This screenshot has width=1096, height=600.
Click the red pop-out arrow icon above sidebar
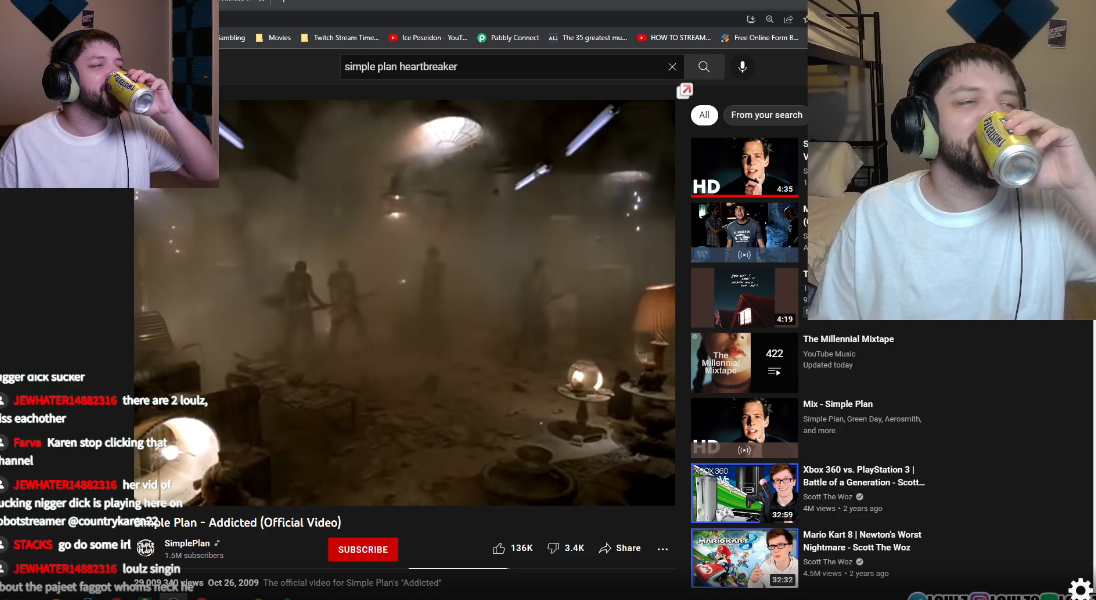click(x=684, y=91)
